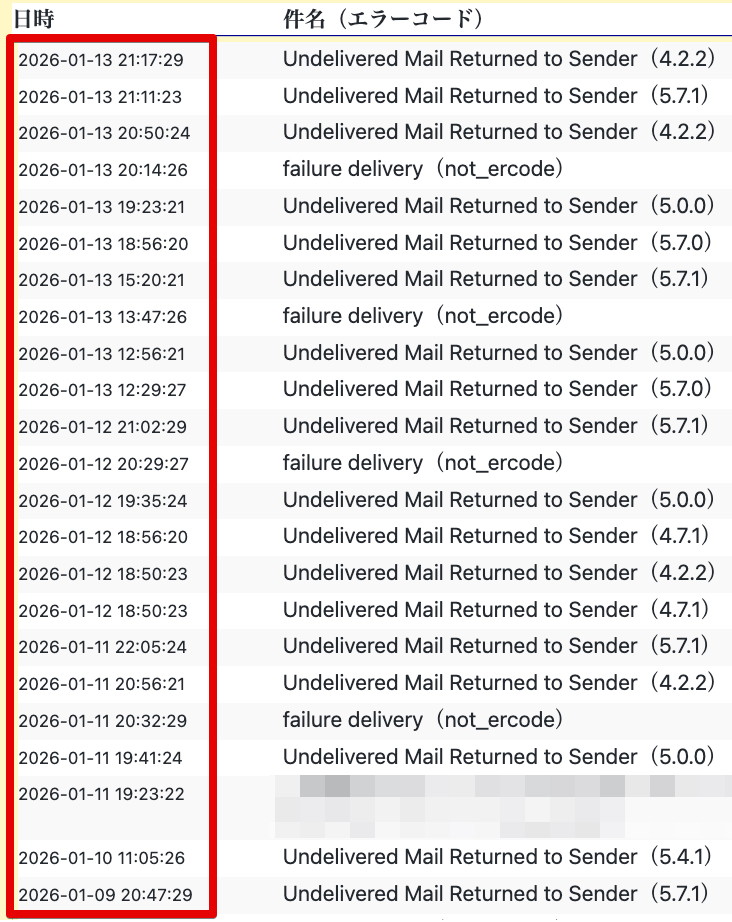Open the 2026-01-13 12:56:21 entry's subject text
This screenshot has height=922, width=732.
[x=499, y=353]
